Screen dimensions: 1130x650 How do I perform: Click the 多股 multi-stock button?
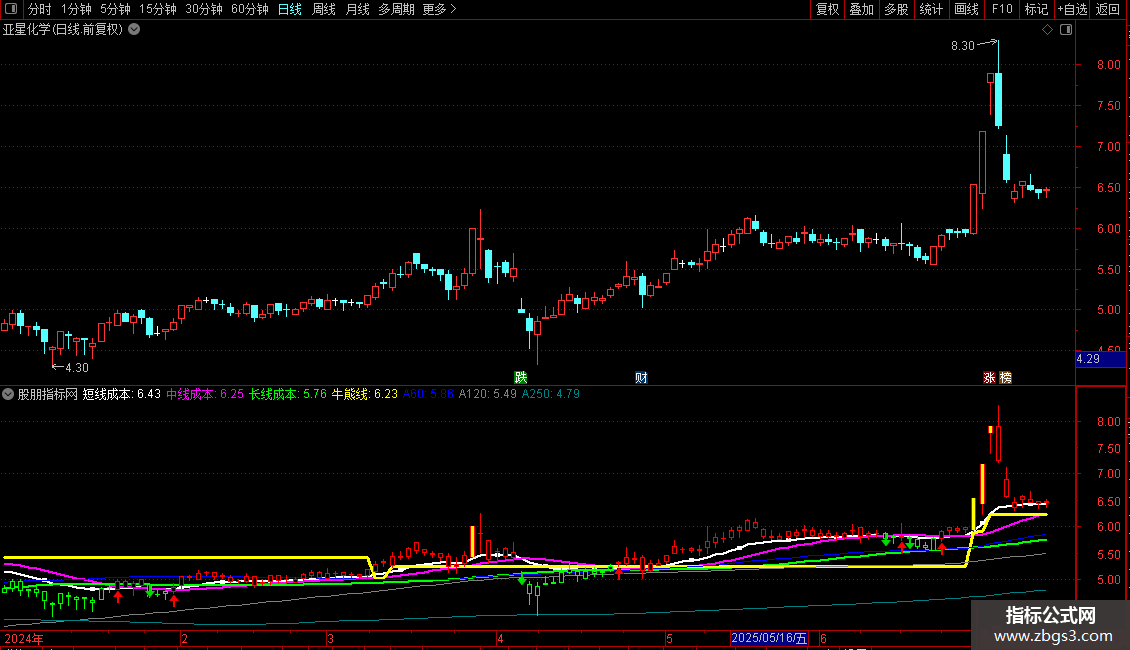point(896,9)
